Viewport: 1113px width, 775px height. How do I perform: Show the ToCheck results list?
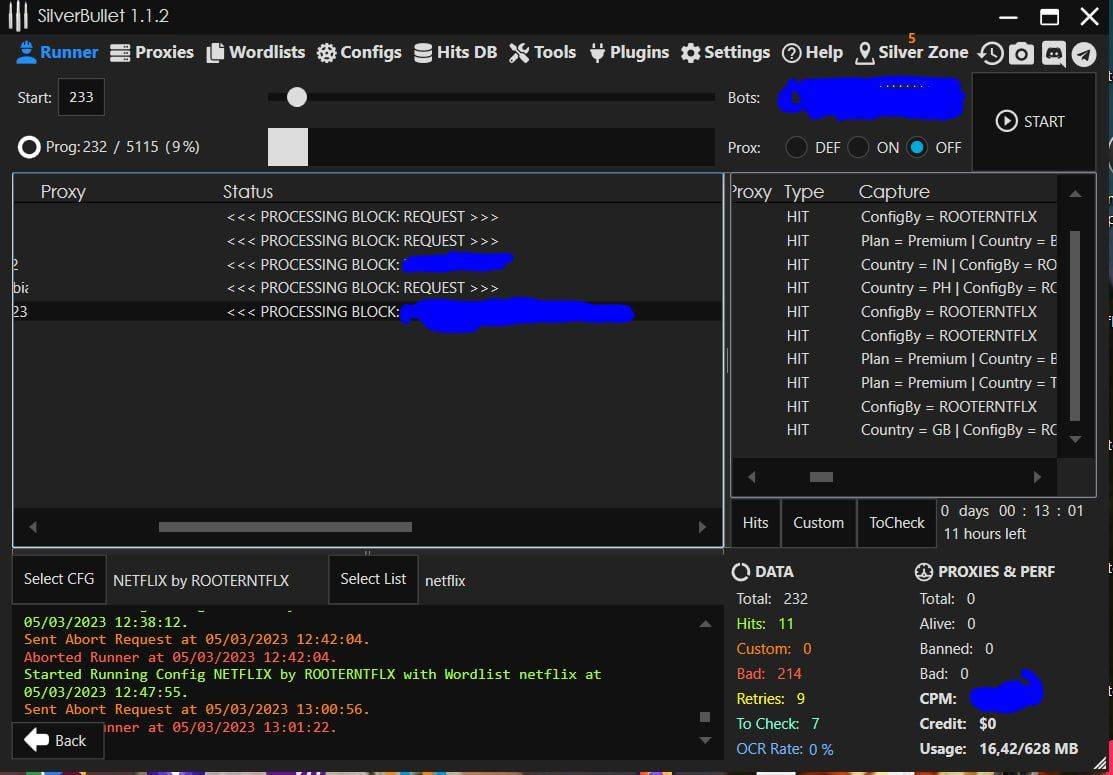point(897,523)
